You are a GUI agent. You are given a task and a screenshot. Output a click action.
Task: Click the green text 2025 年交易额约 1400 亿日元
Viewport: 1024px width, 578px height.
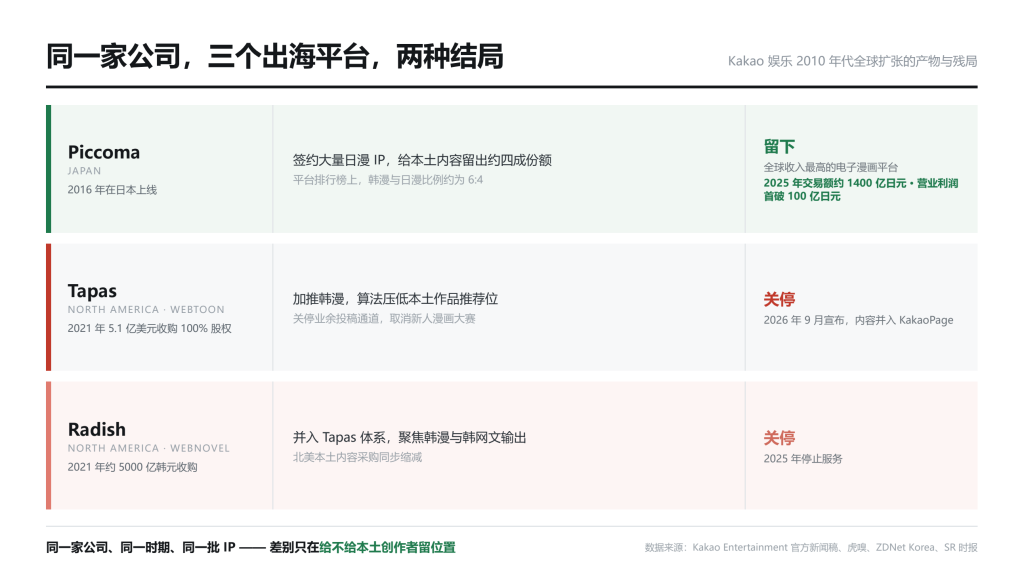(x=835, y=183)
